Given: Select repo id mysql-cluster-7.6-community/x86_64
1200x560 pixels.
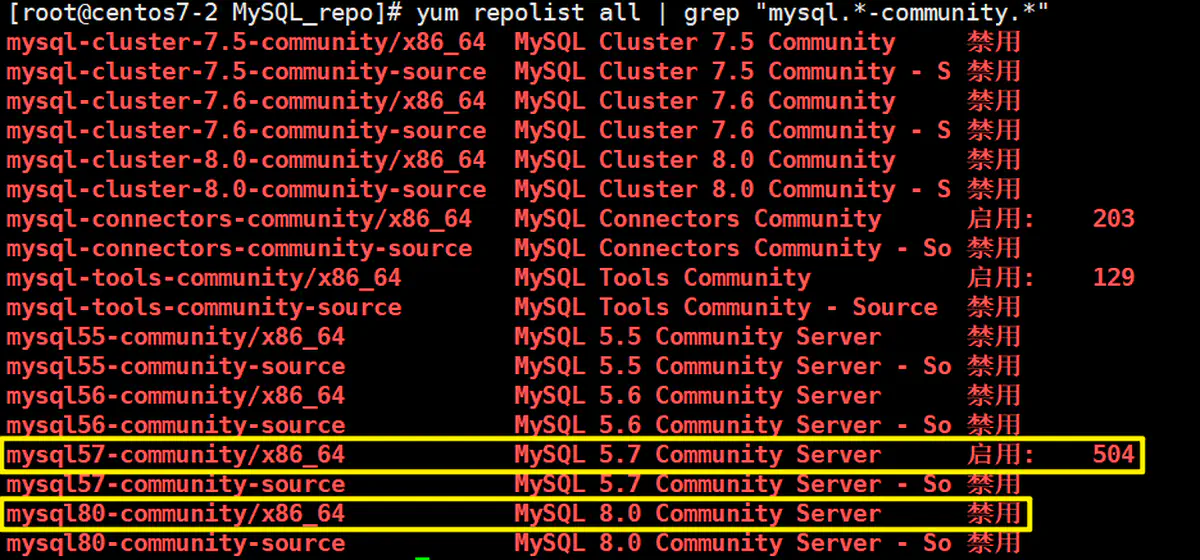Looking at the screenshot, I should [x=246, y=101].
